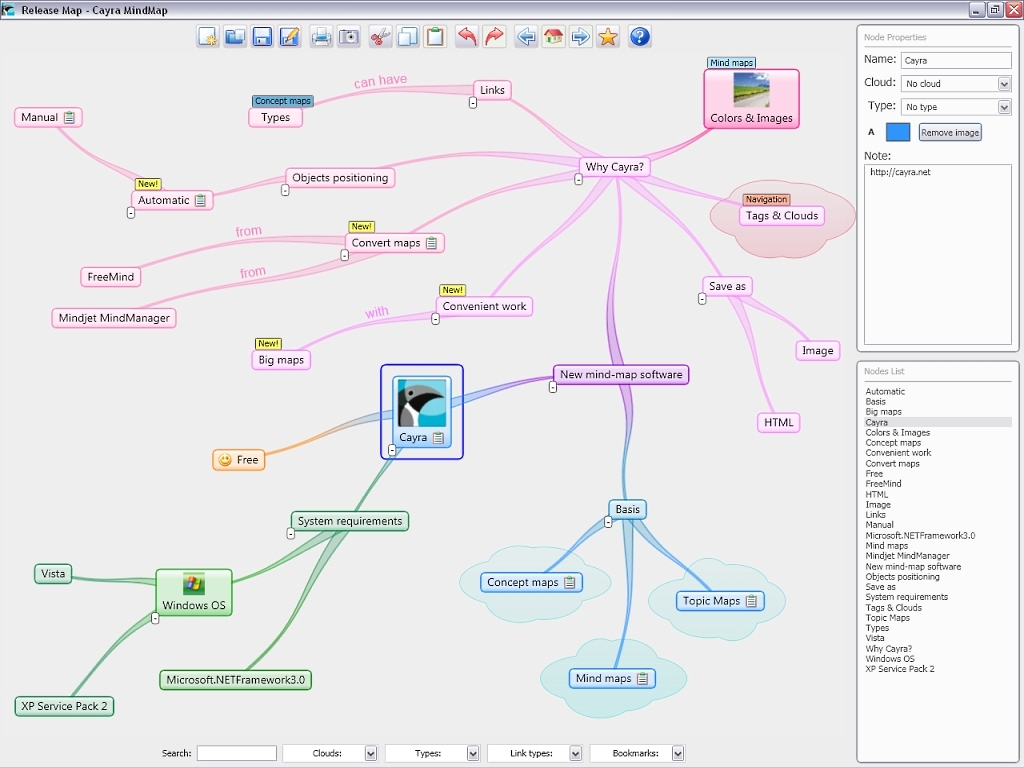Copy the selected node
1024x768 pixels.
pyautogui.click(x=408, y=37)
